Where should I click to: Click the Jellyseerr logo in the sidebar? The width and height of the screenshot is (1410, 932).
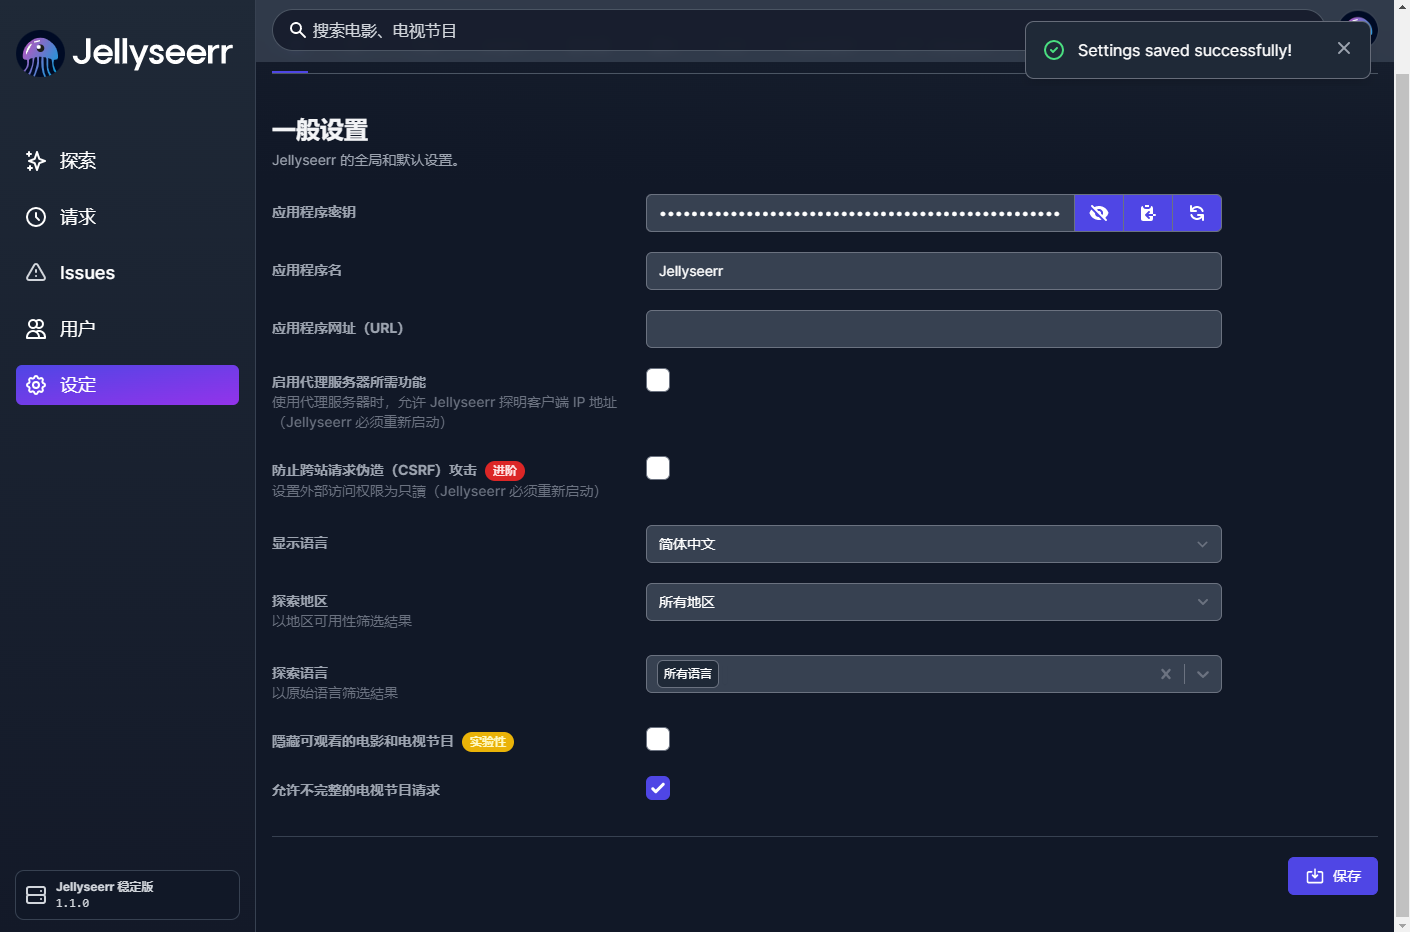point(125,53)
